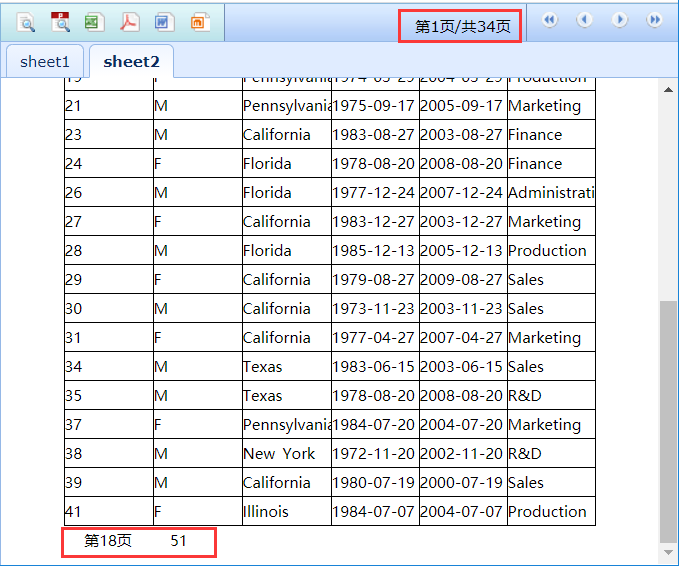Click California in row 23
This screenshot has height=566, width=679.
(287, 134)
